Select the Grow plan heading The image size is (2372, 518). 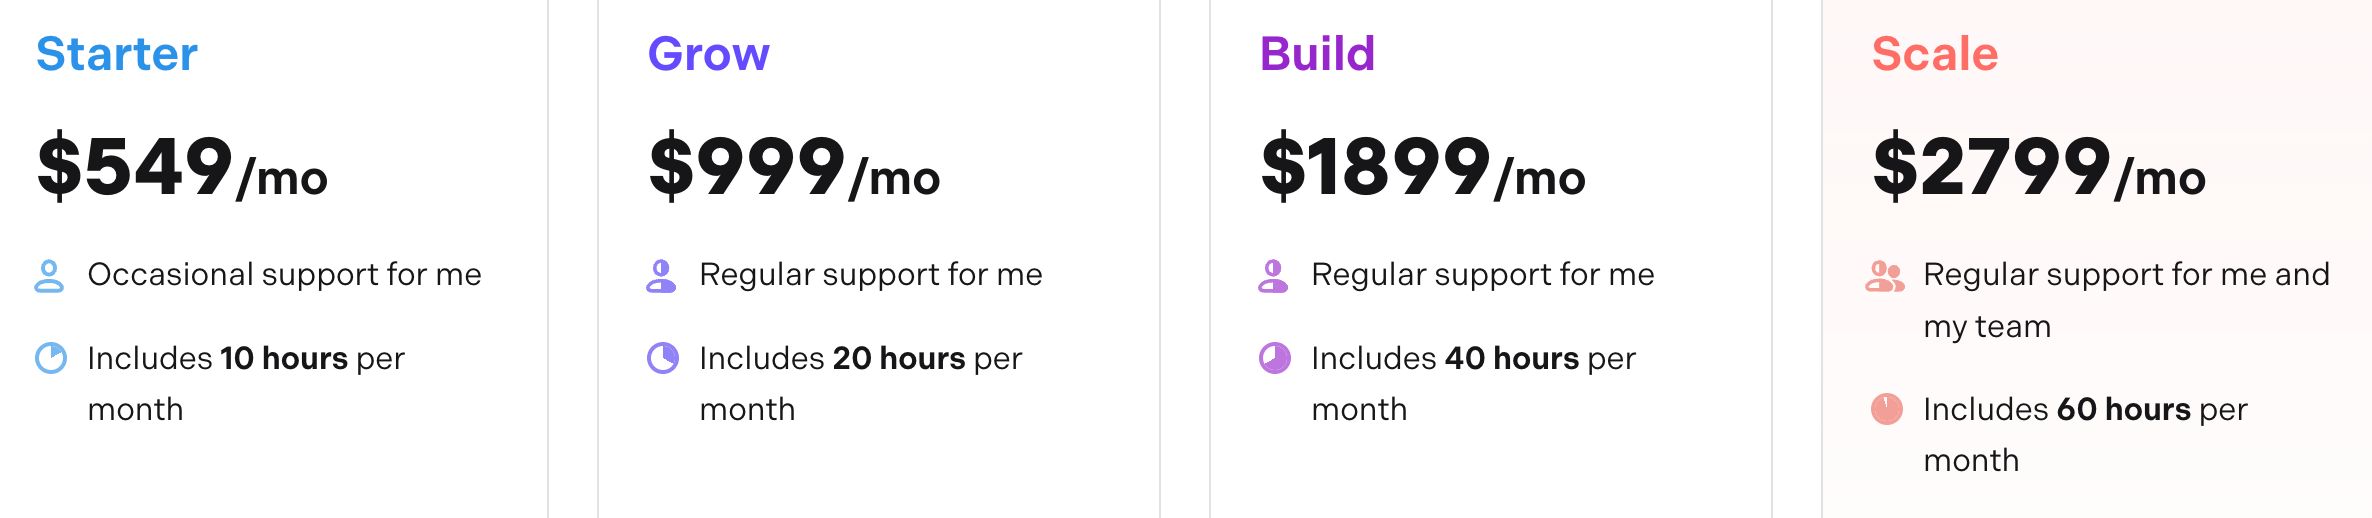(x=709, y=54)
